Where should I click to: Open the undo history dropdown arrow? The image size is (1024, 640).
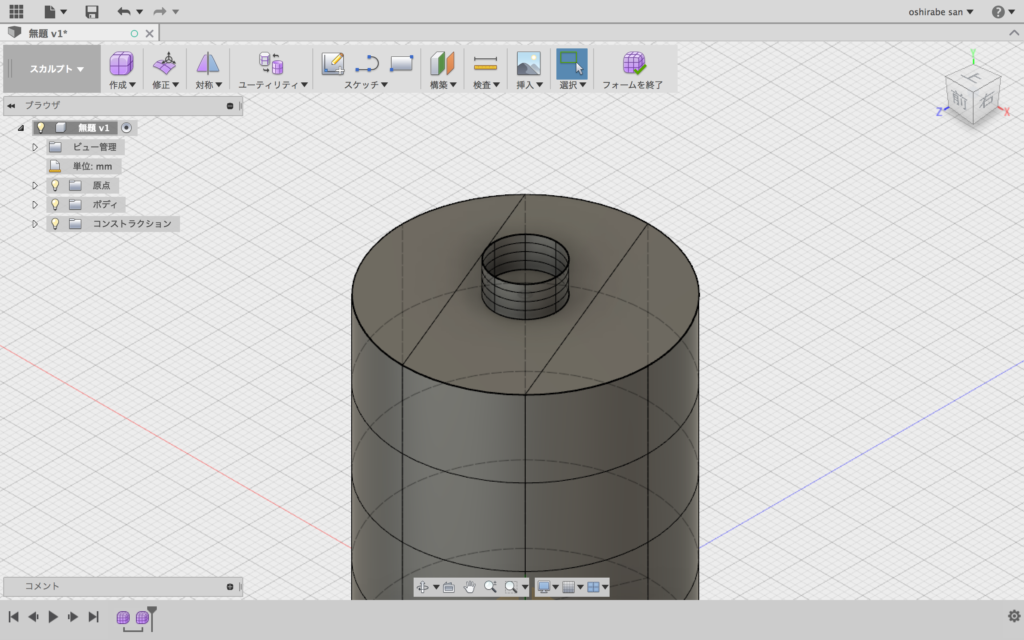point(140,12)
